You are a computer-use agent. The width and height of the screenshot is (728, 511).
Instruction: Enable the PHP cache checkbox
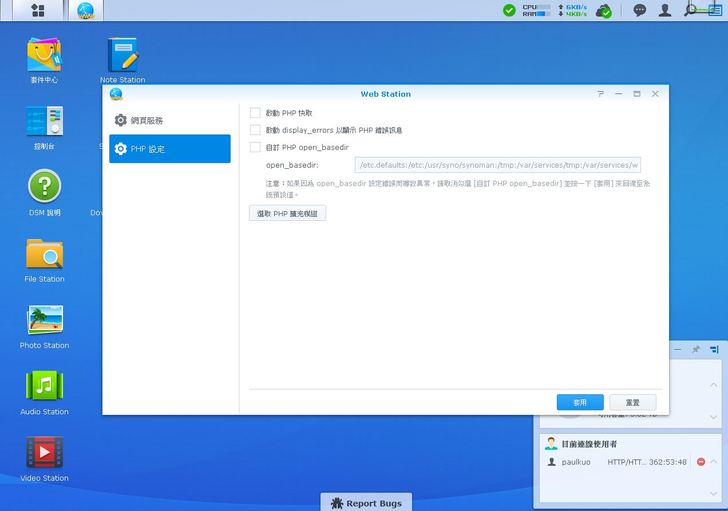(255, 113)
